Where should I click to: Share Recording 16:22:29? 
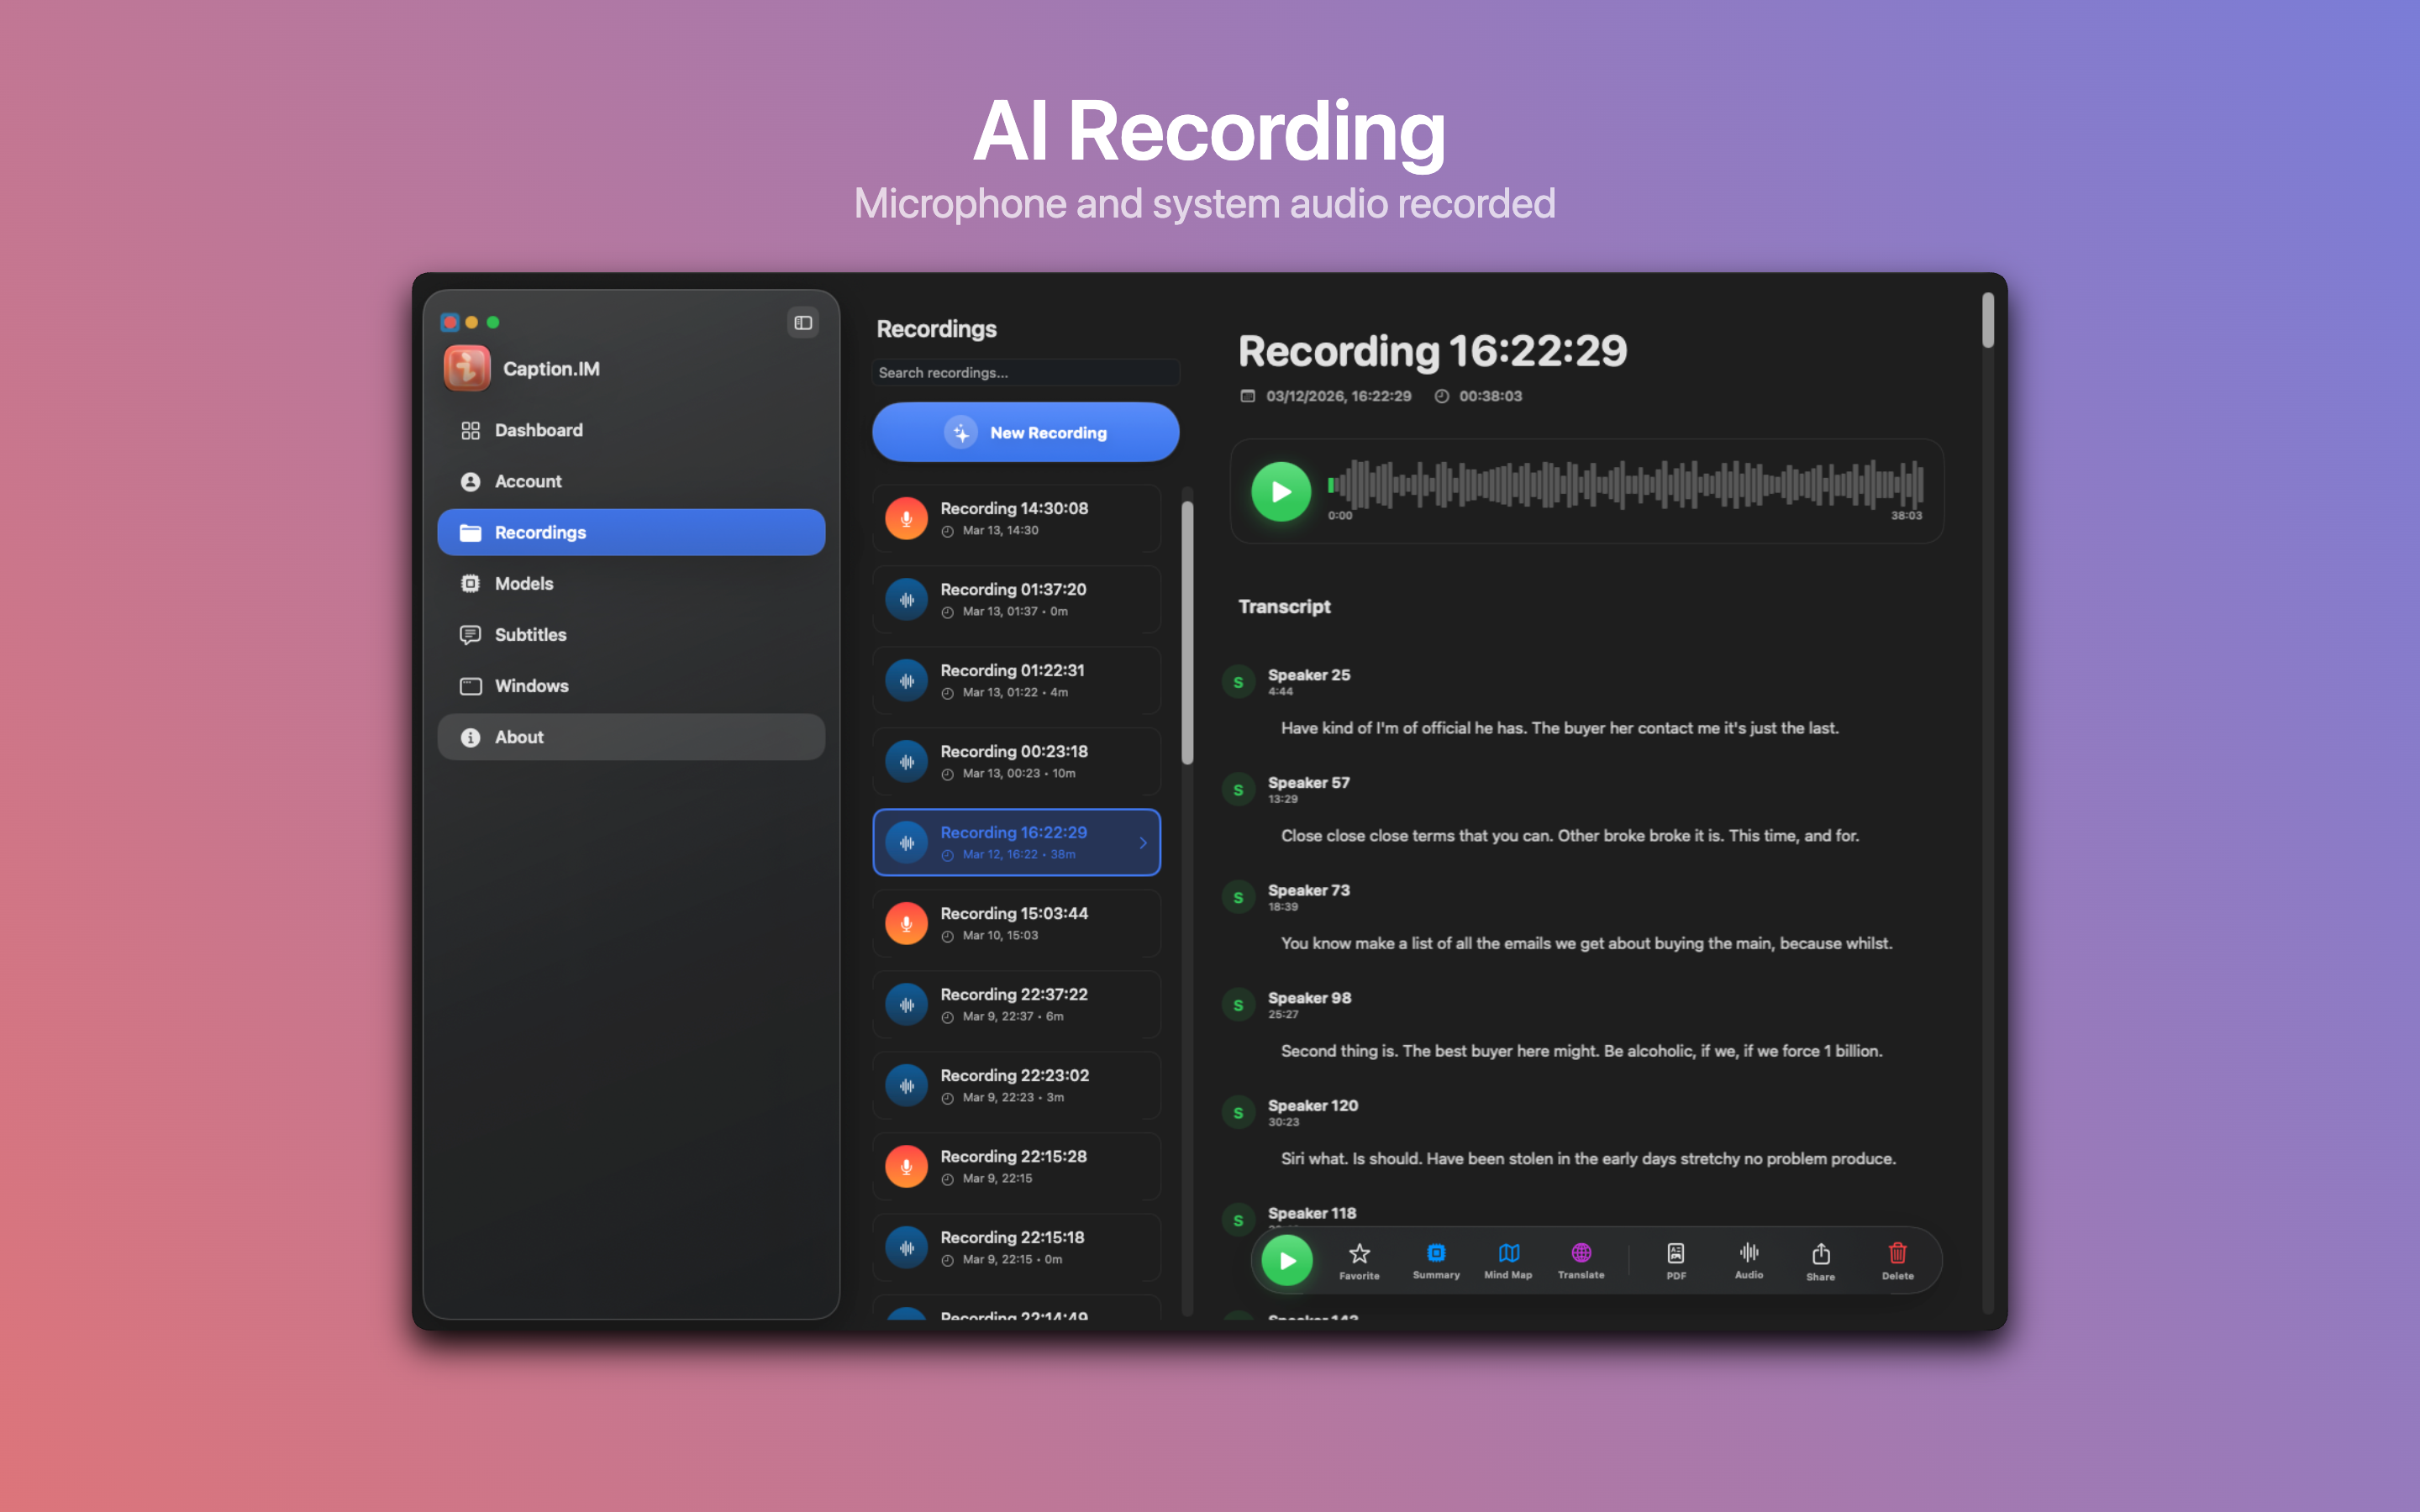click(1821, 1259)
